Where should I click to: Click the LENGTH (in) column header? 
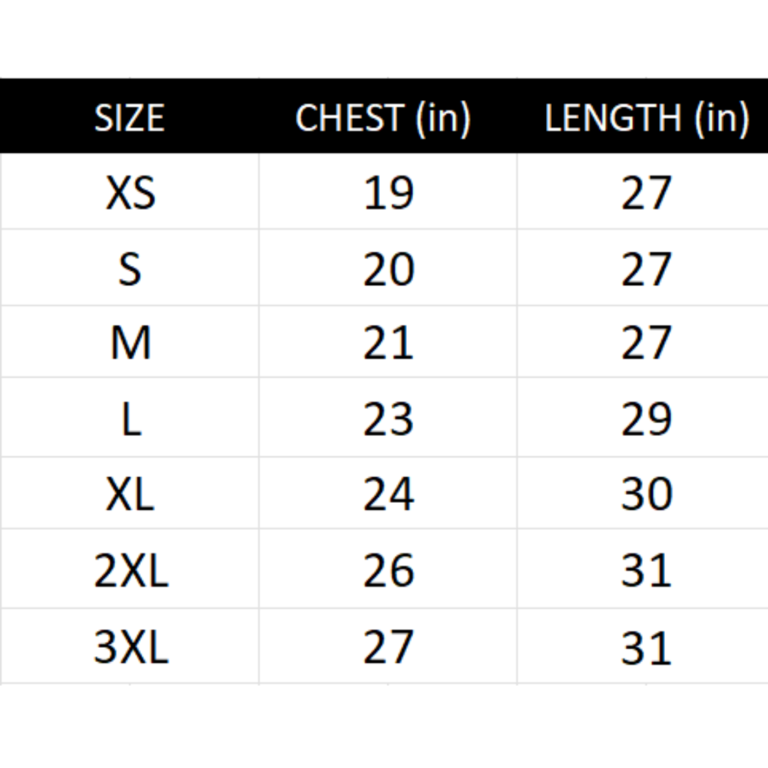[x=646, y=118]
